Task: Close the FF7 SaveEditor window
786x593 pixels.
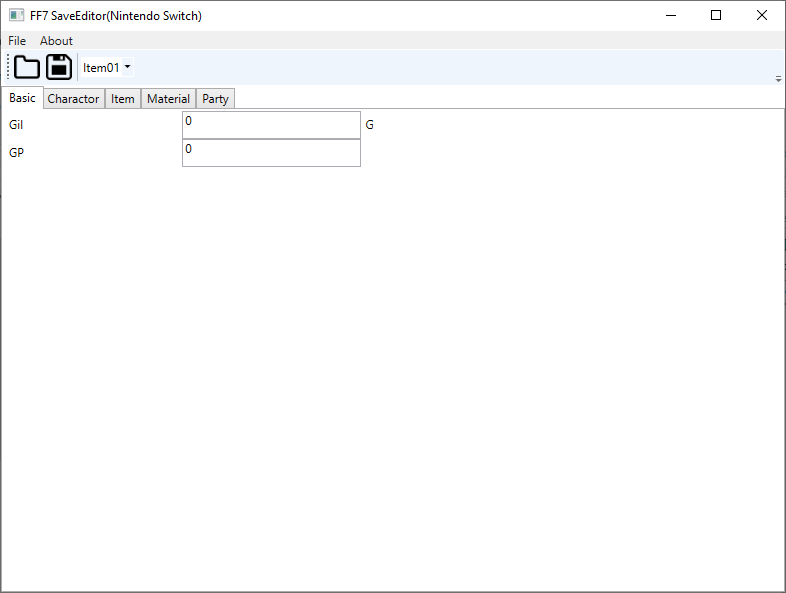Action: click(762, 15)
